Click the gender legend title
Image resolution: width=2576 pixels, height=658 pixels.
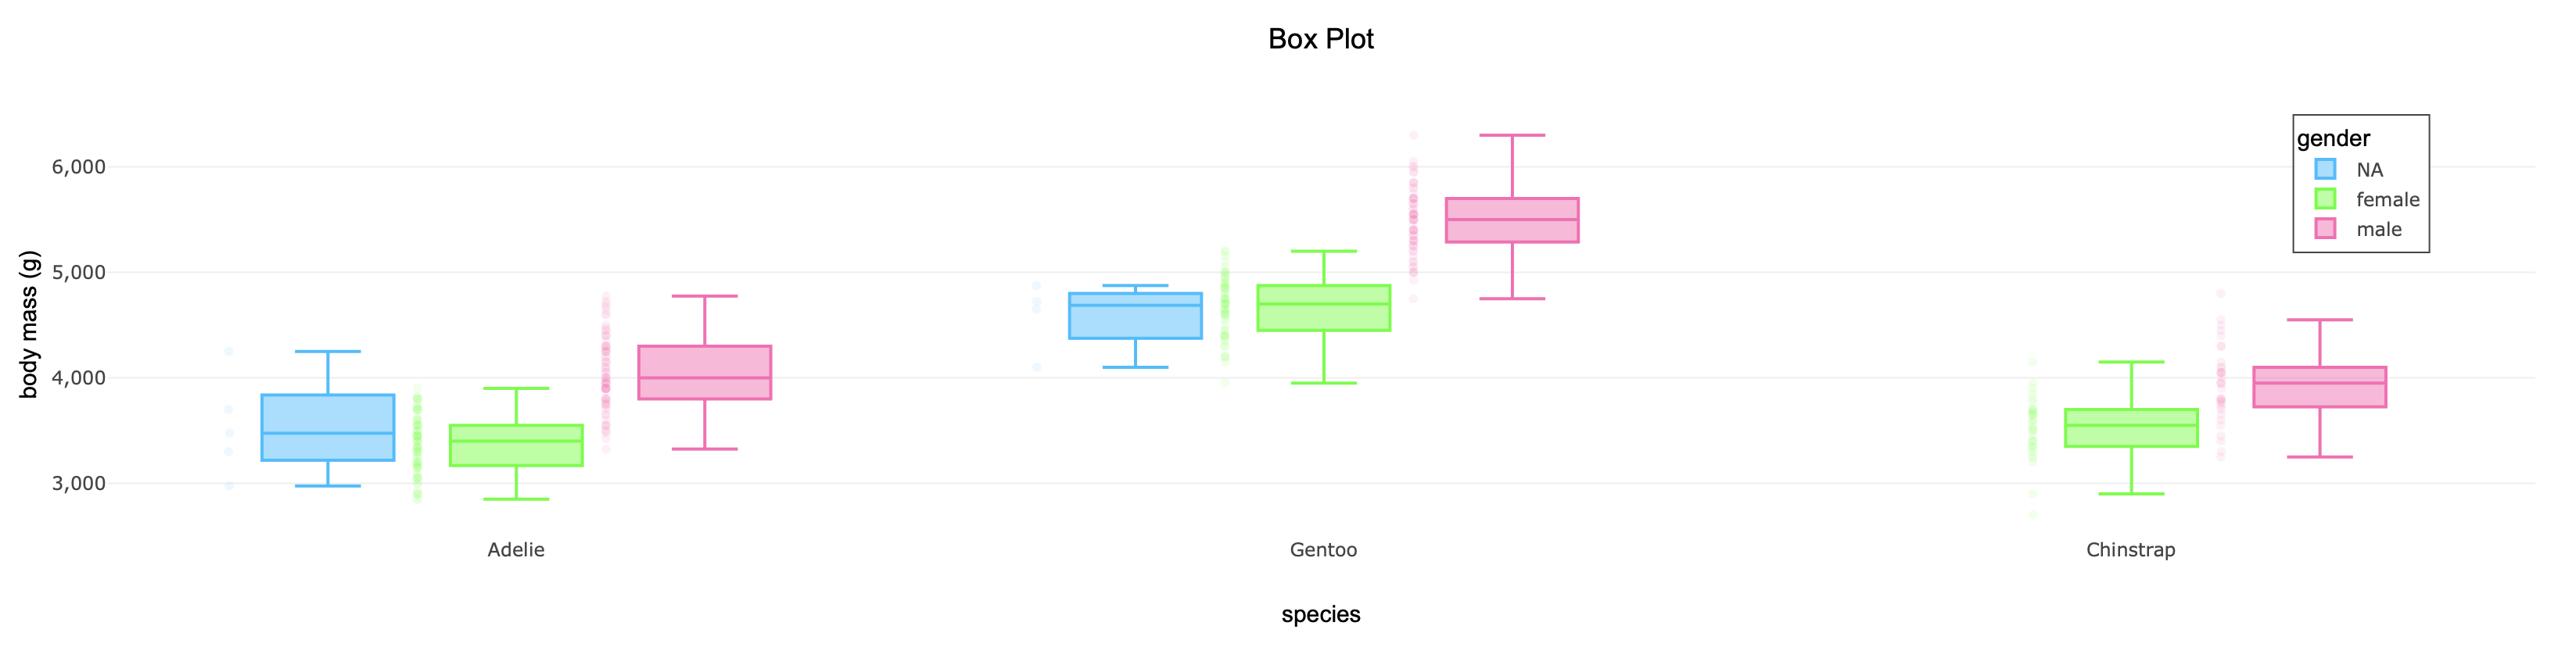pyautogui.click(x=2333, y=139)
